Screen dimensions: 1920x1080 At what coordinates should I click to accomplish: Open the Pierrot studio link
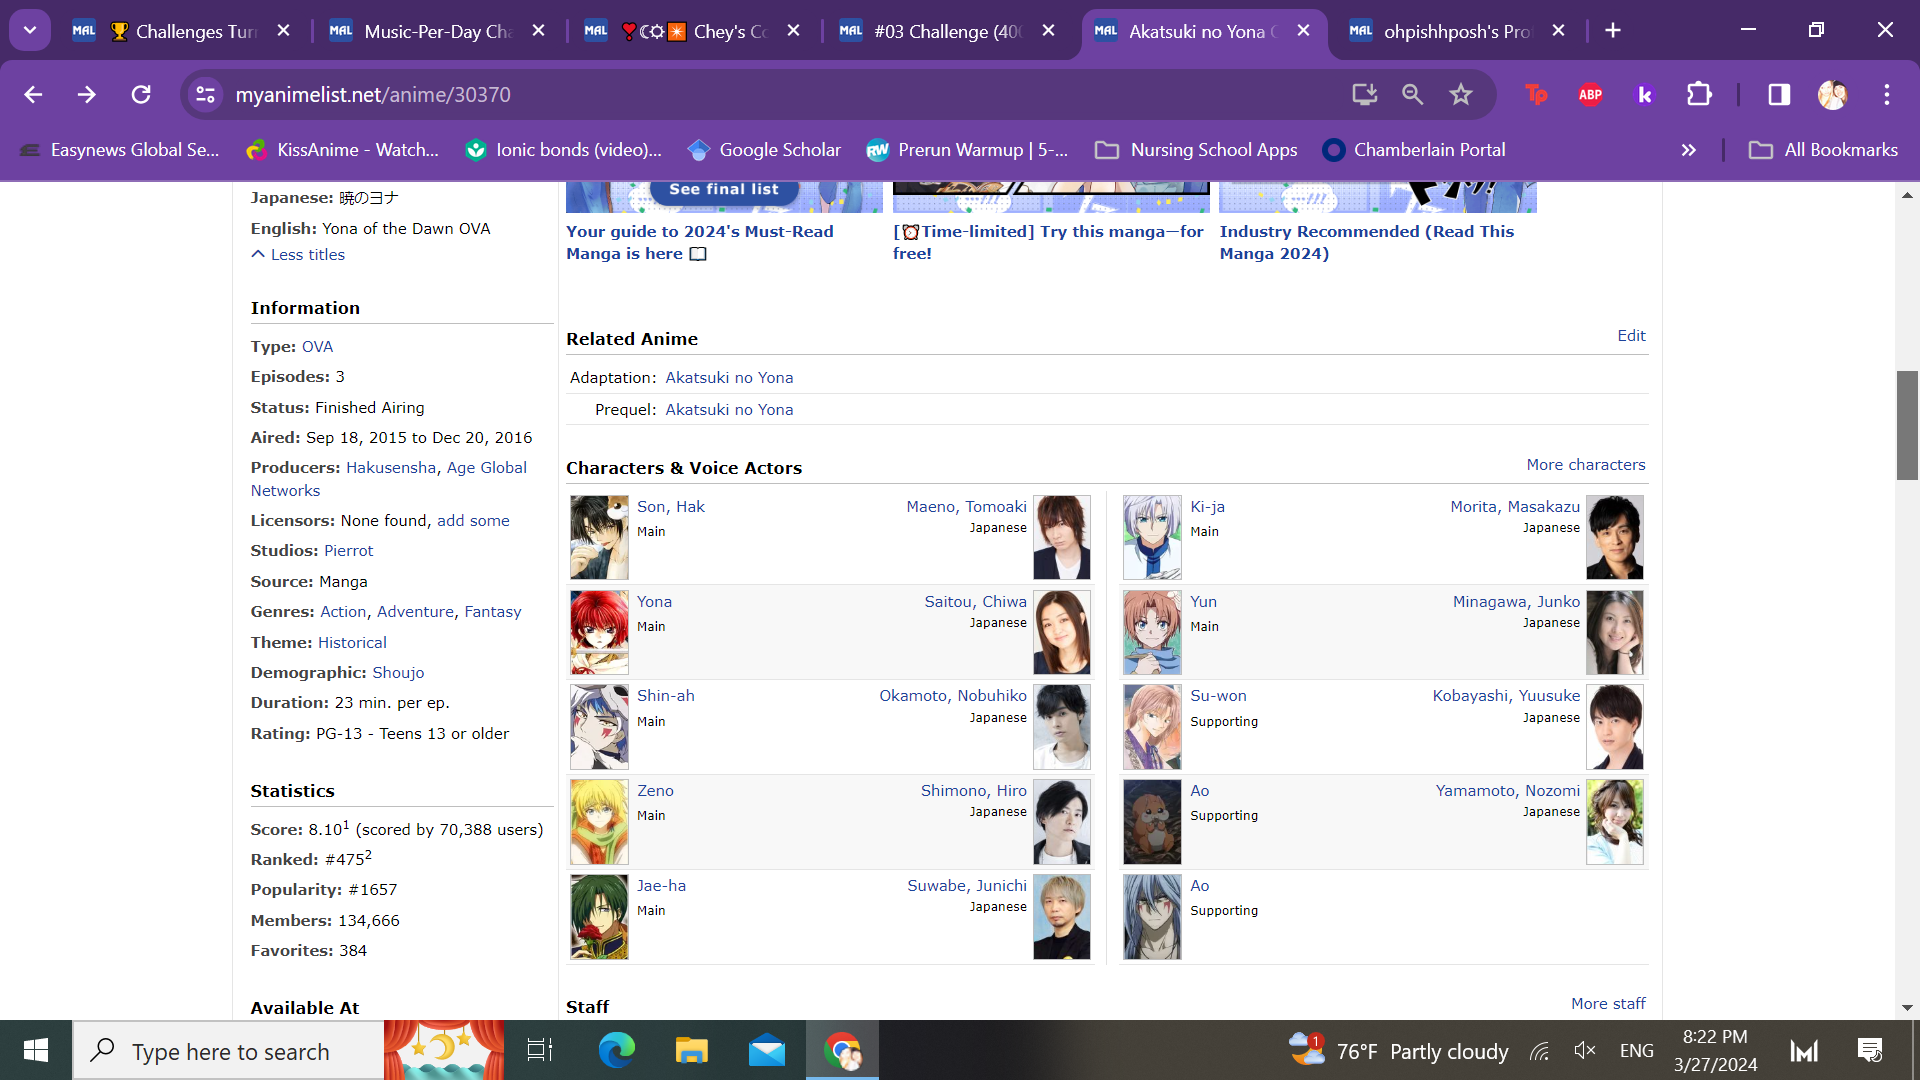pos(348,551)
